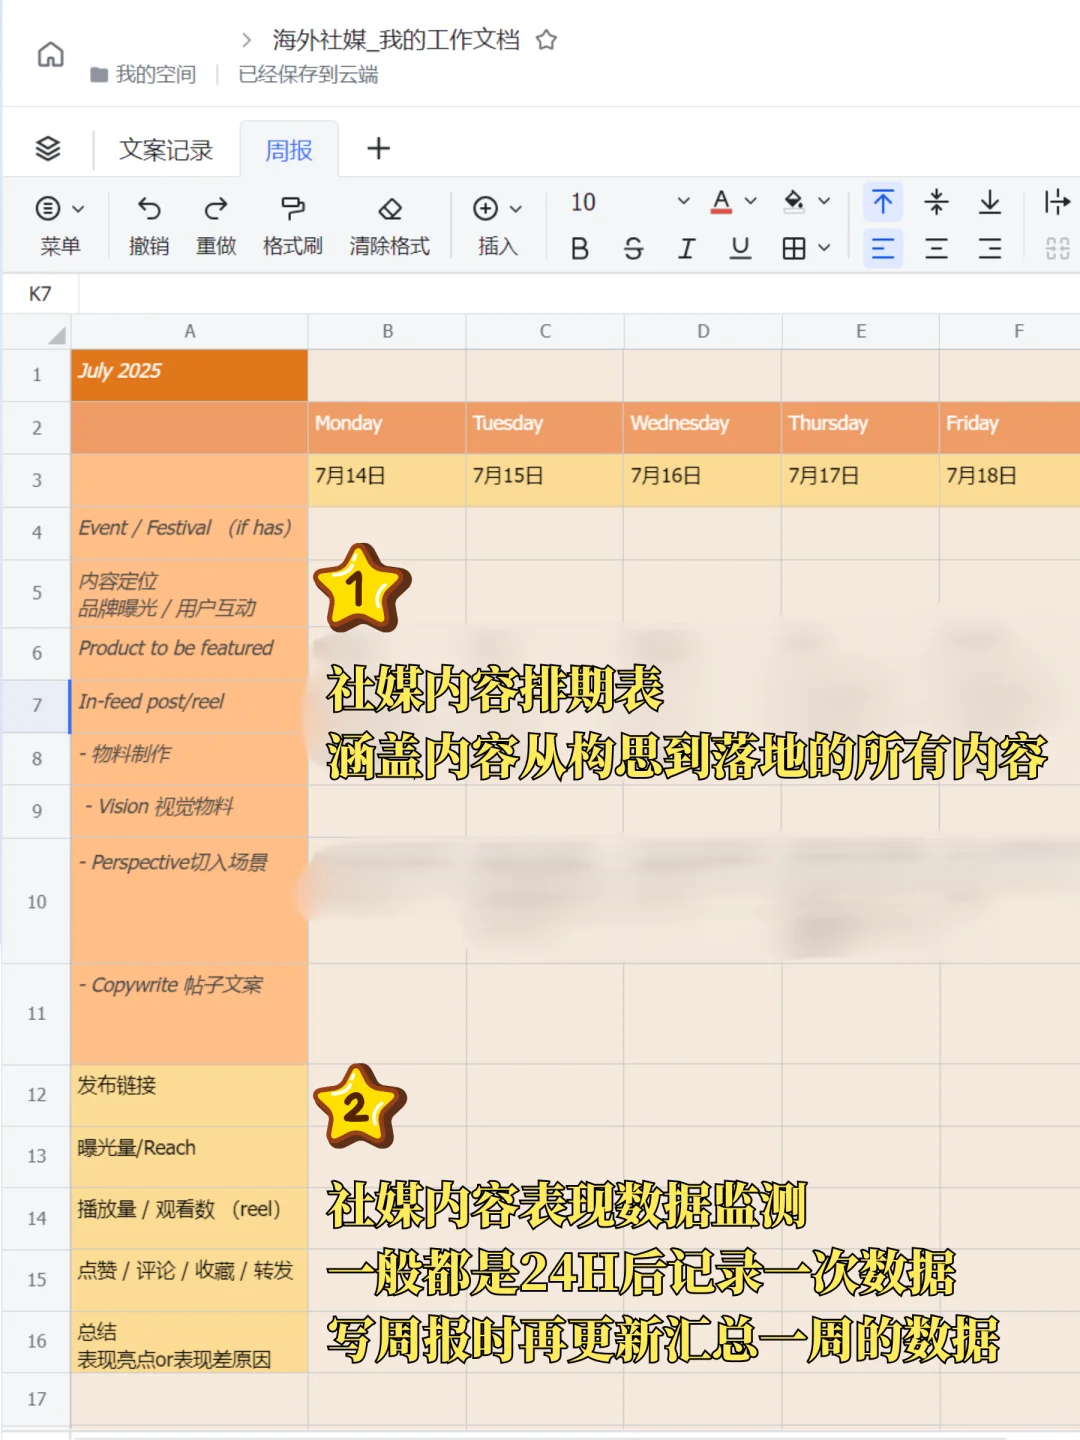The image size is (1080, 1440).
Task: Open the font size dropdown
Action: click(x=683, y=202)
